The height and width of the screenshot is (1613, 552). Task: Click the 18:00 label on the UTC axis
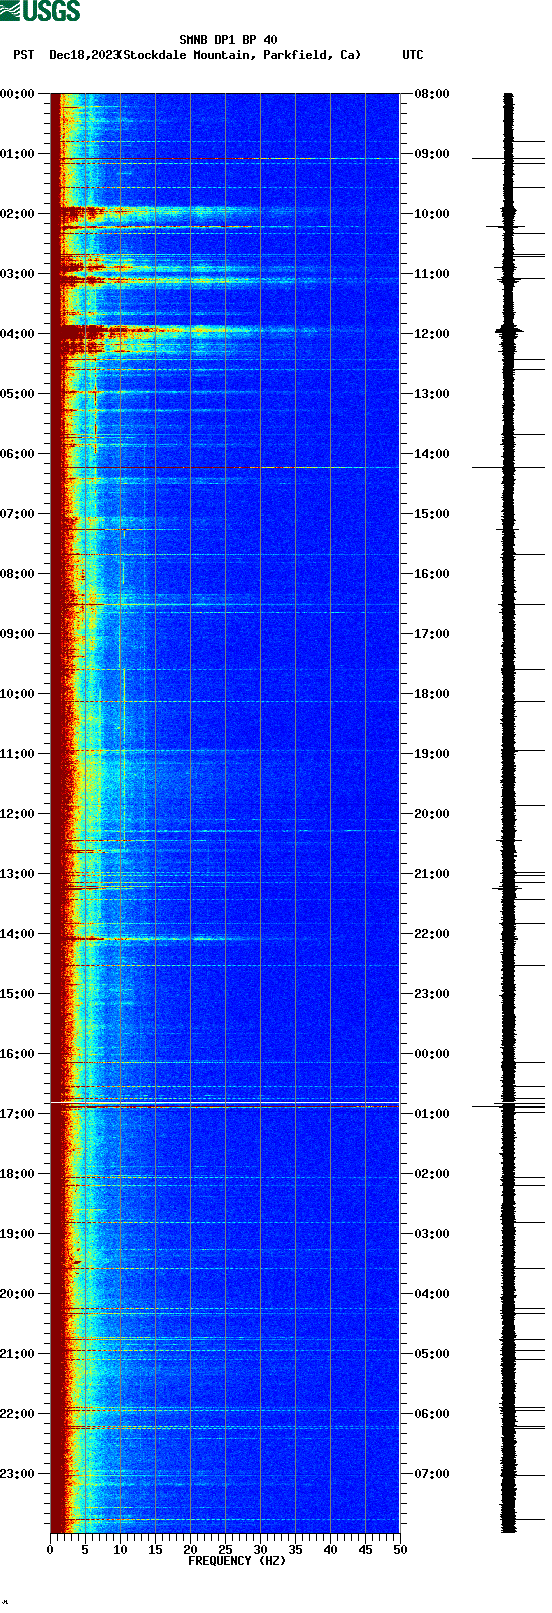pos(432,694)
